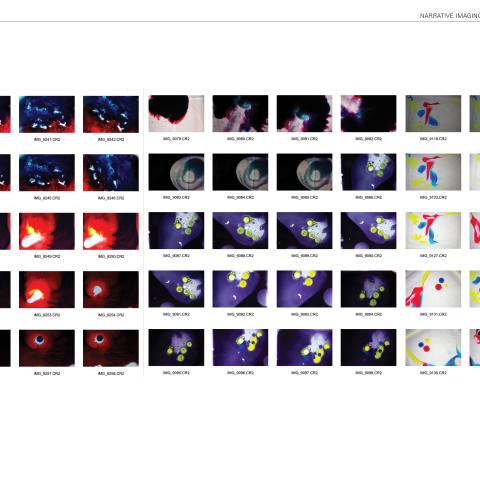
Task: Click the IMG_9087.CR2 purple thumbnail with yellow dots
Action: pyautogui.click(x=176, y=231)
